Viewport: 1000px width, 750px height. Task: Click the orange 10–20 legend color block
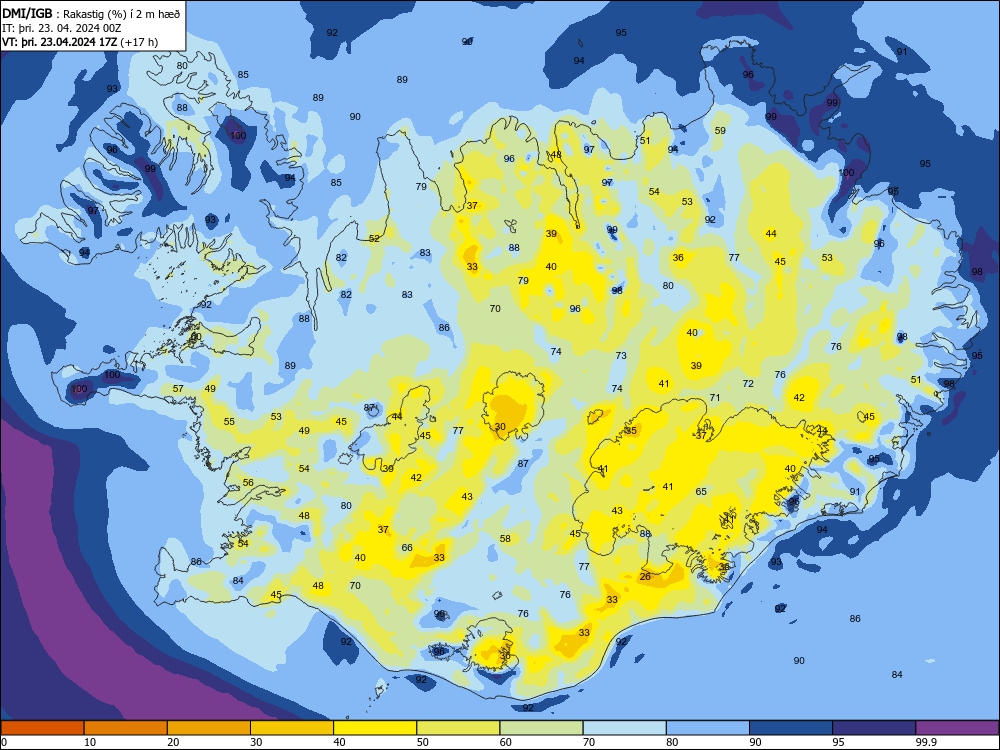[x=126, y=728]
